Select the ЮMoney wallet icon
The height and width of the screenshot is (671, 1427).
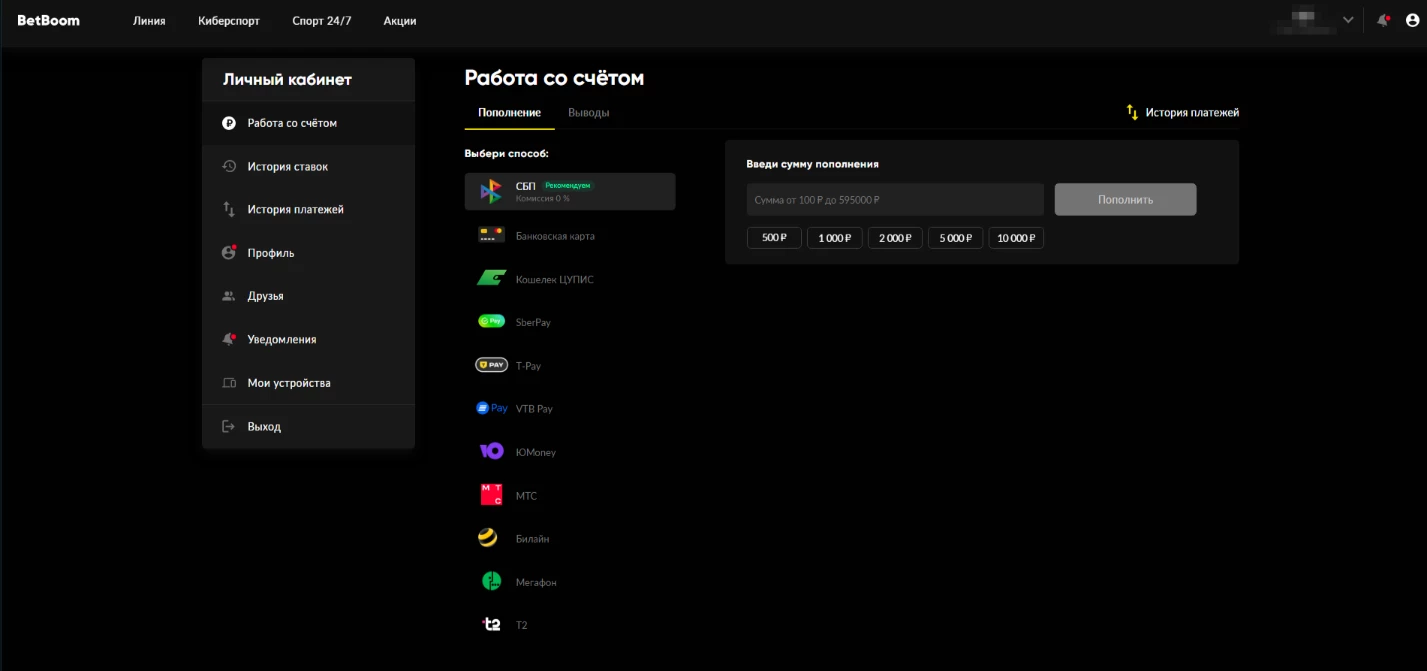pyautogui.click(x=491, y=452)
